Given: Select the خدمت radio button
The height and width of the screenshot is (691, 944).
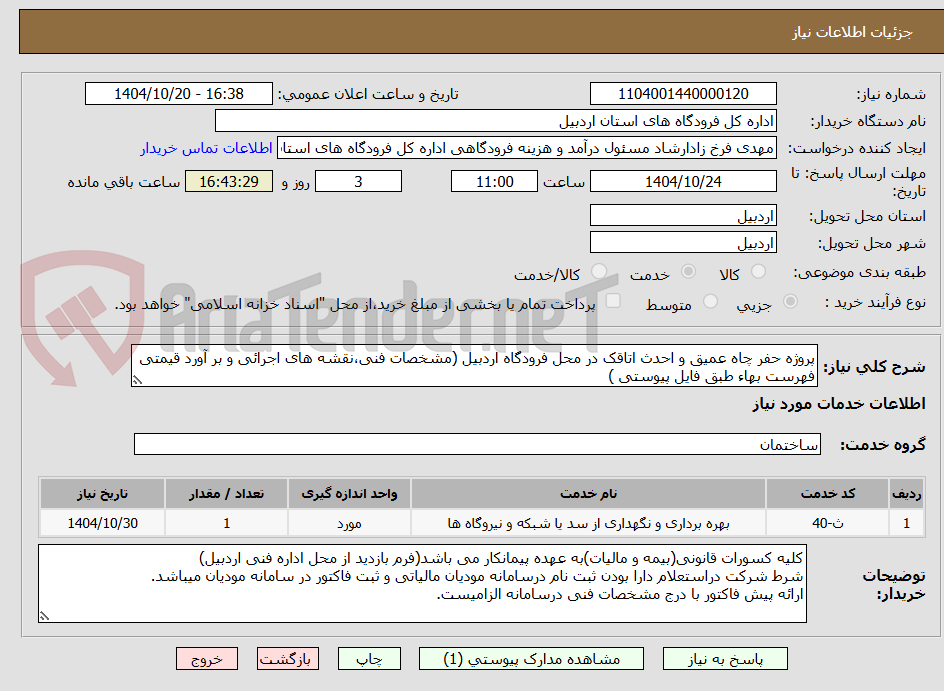Looking at the screenshot, I should point(686,269).
